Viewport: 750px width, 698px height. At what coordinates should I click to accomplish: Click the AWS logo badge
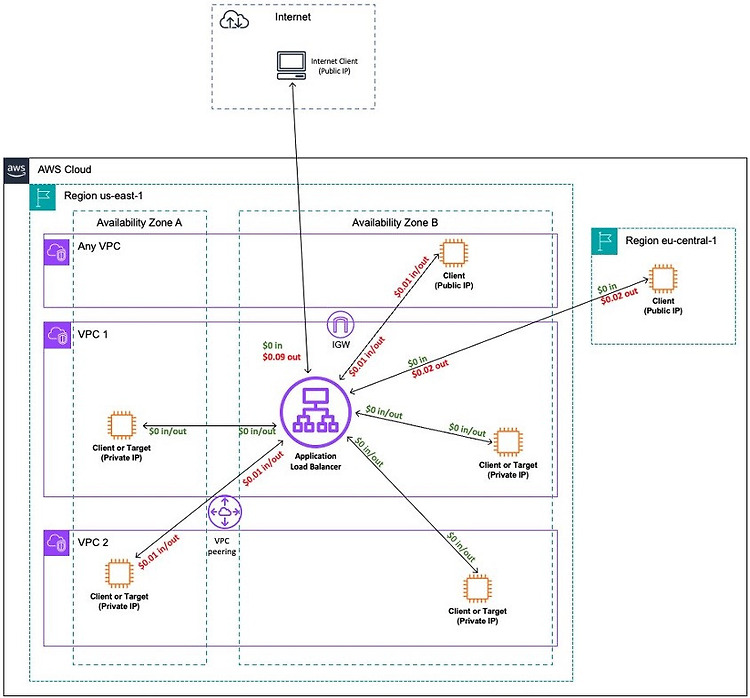pos(16,170)
